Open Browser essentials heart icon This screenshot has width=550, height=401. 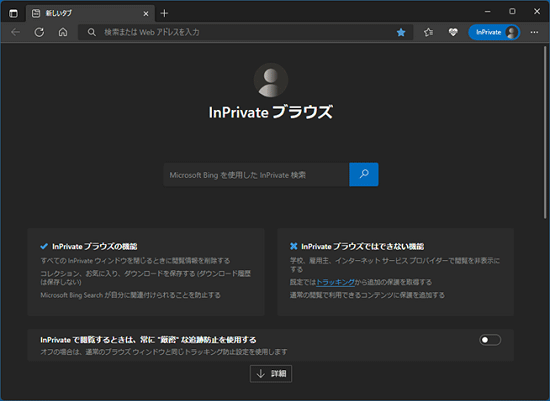point(453,32)
